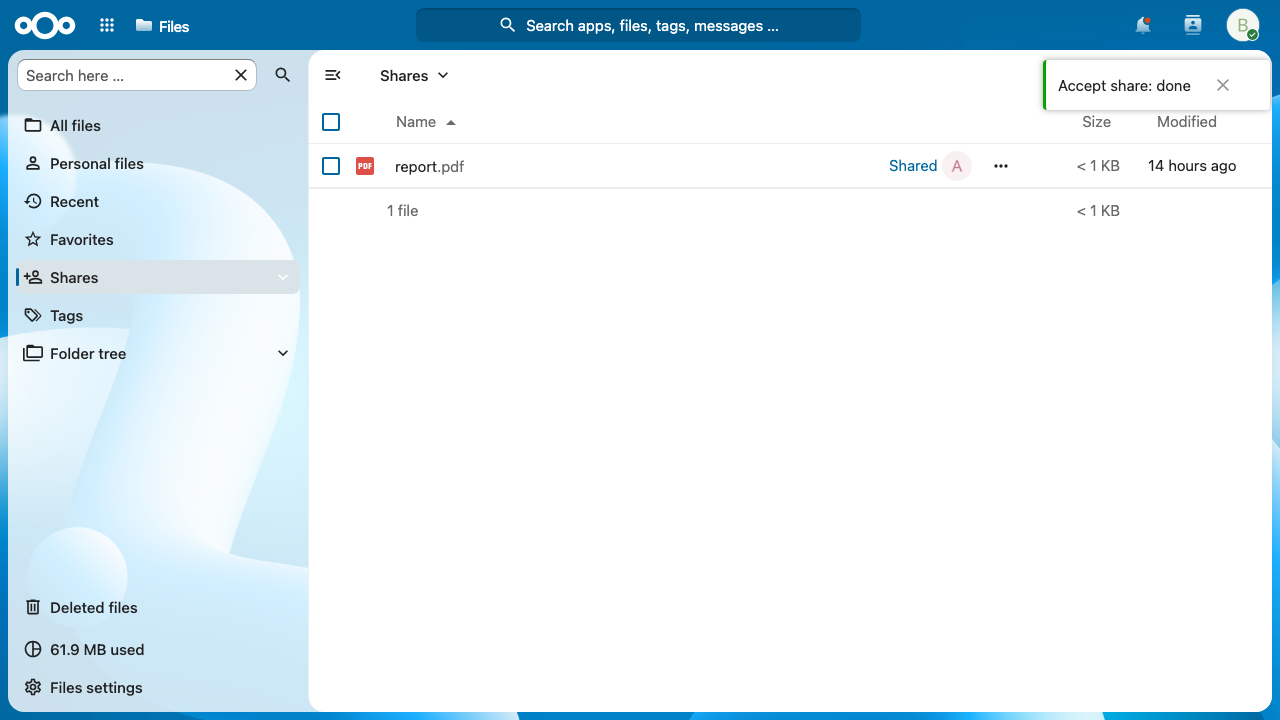Open Personal files view
The image size is (1280, 720).
158,163
